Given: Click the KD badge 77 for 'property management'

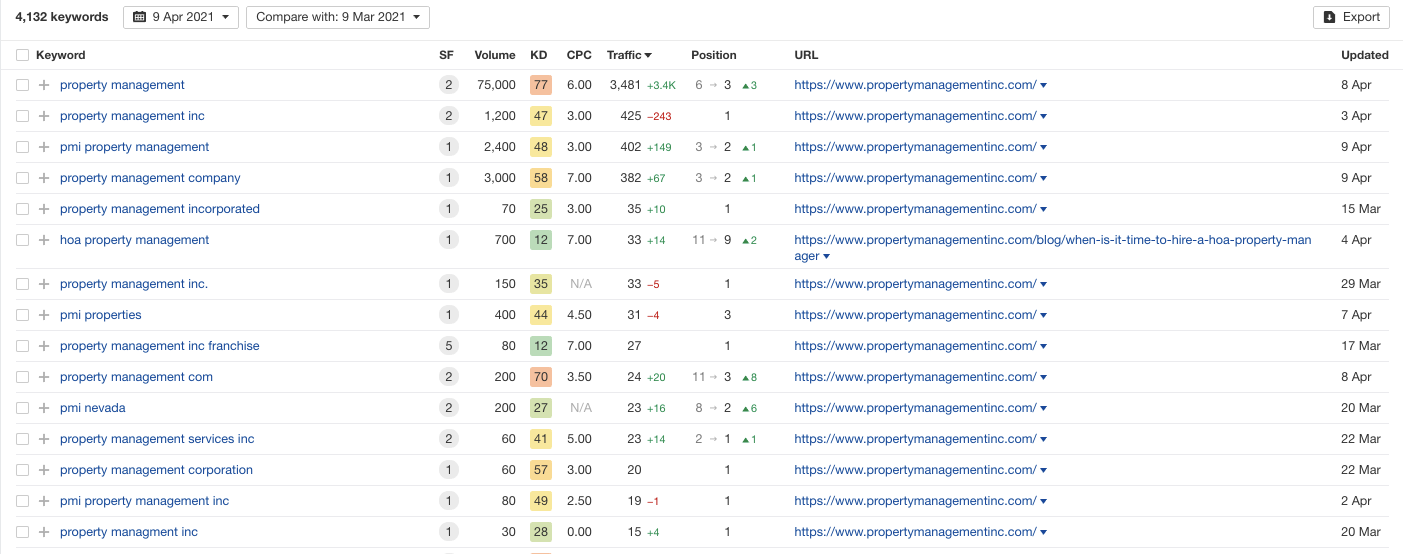Looking at the screenshot, I should pyautogui.click(x=540, y=85).
